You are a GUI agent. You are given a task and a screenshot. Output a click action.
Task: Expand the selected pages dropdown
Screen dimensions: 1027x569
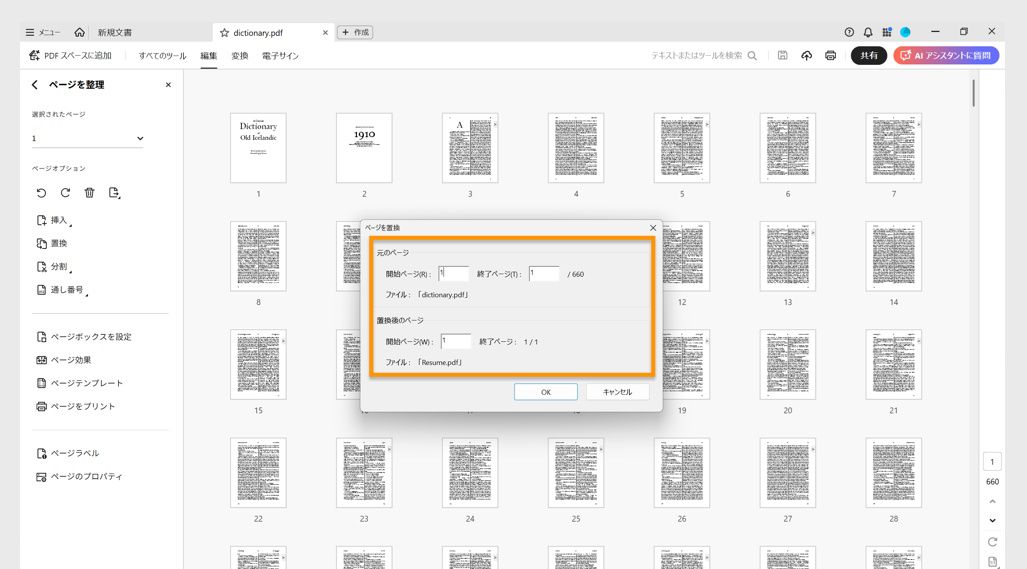[87, 138]
